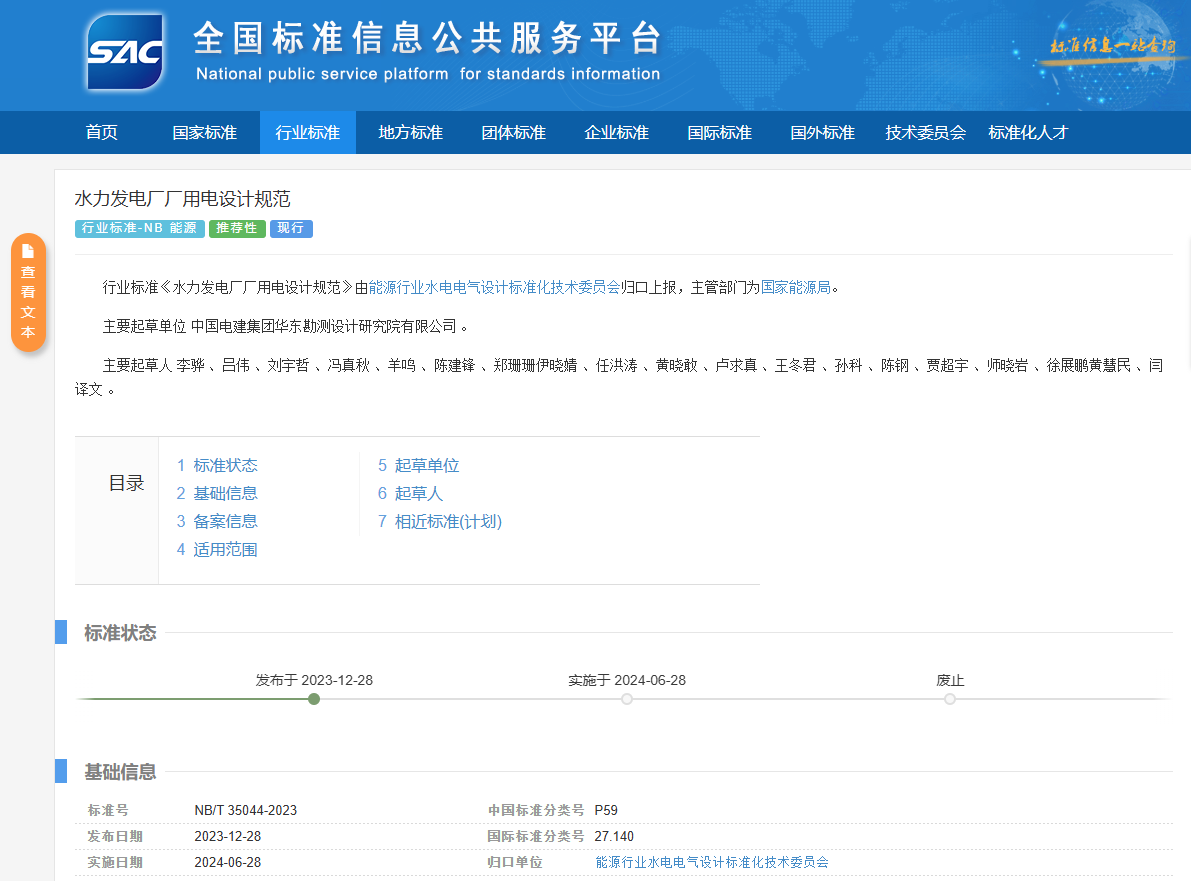Click the 国家能源局 link
The width and height of the screenshot is (1191, 881).
point(795,287)
